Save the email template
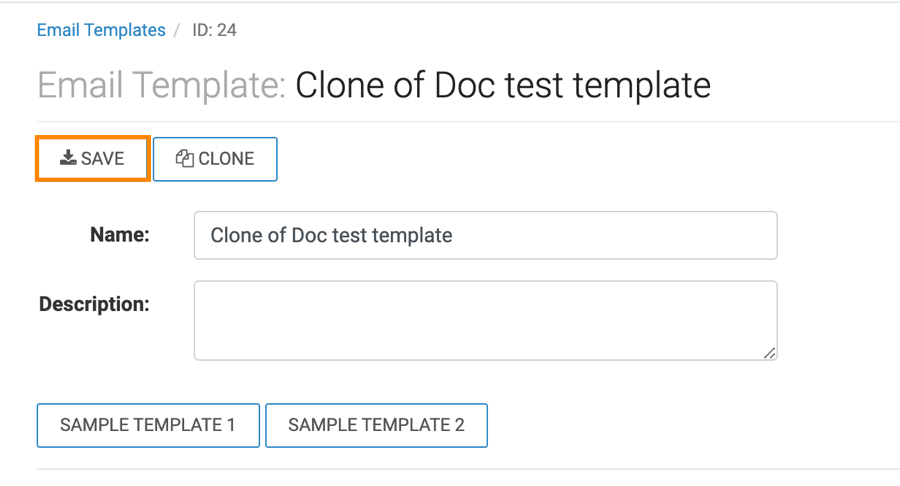Screen dimensions: 900x486 (93, 158)
